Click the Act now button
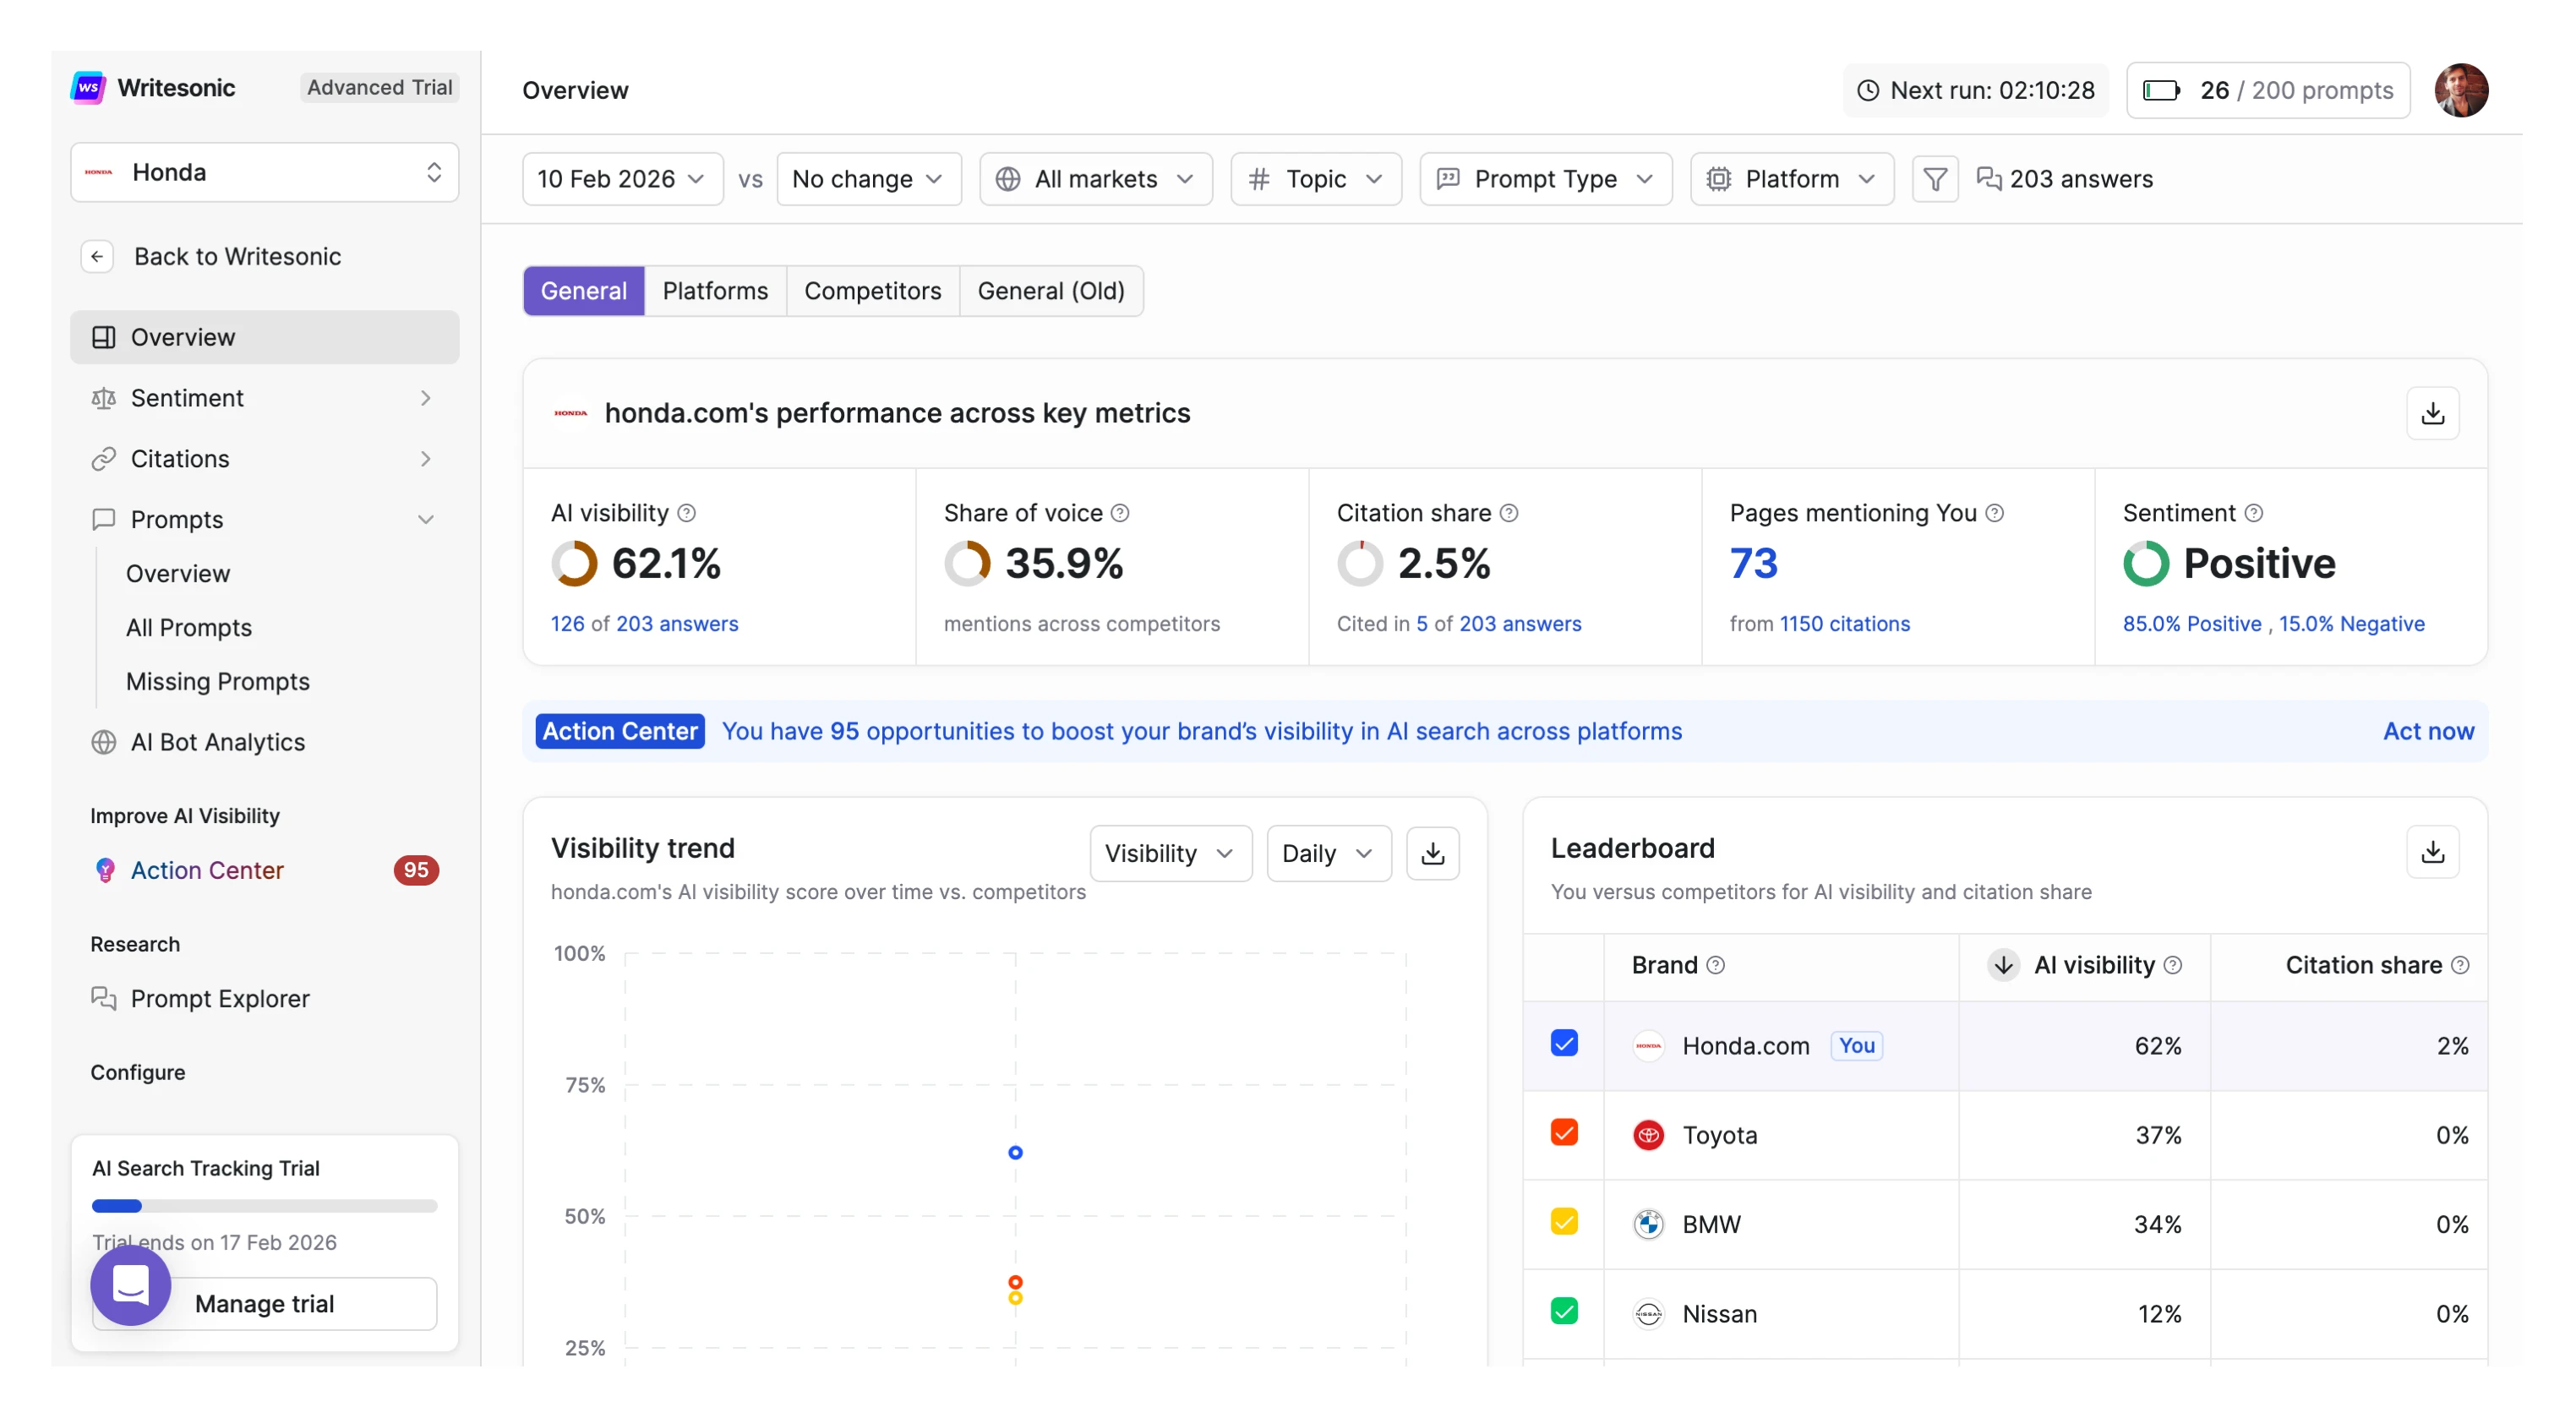Viewport: 2576px width, 1418px height. 2428,731
